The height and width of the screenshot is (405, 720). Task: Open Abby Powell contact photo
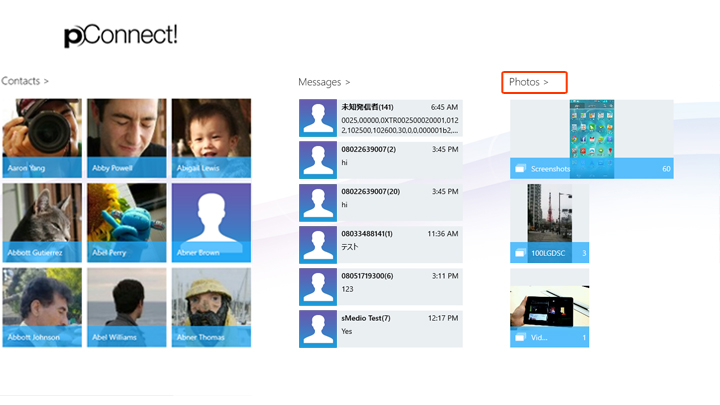[x=126, y=138]
